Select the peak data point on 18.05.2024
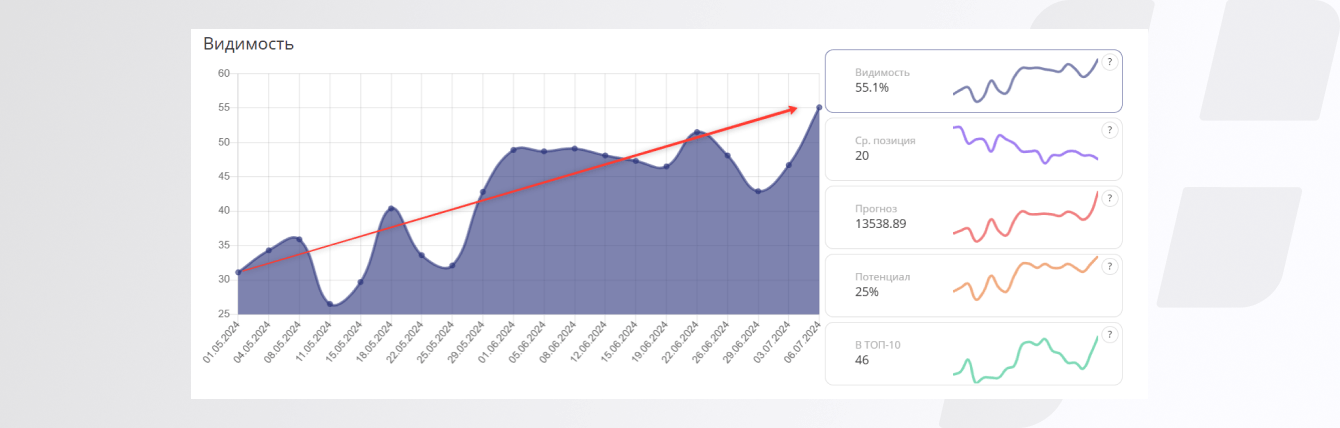Image resolution: width=1340 pixels, height=428 pixels. 391,209
